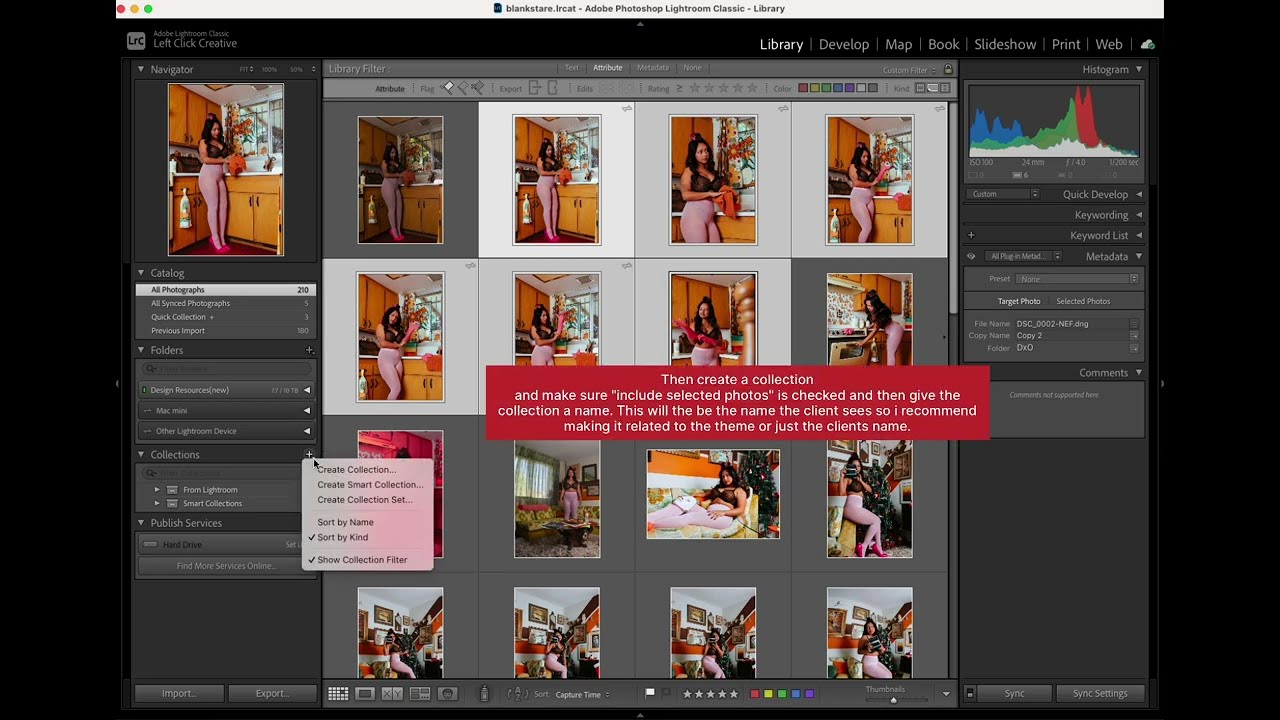Click the plus icon in Folders header
Screen dimensions: 1280x720
(309, 350)
